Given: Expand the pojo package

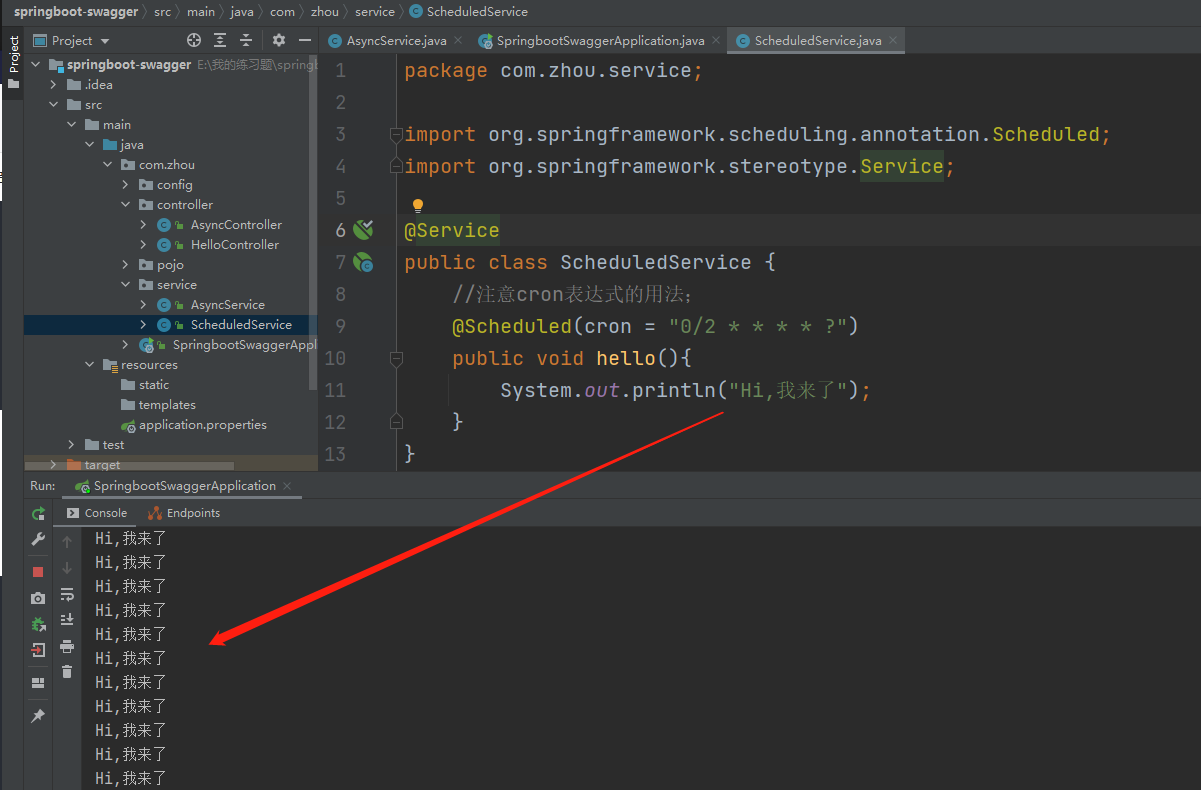Looking at the screenshot, I should point(127,264).
